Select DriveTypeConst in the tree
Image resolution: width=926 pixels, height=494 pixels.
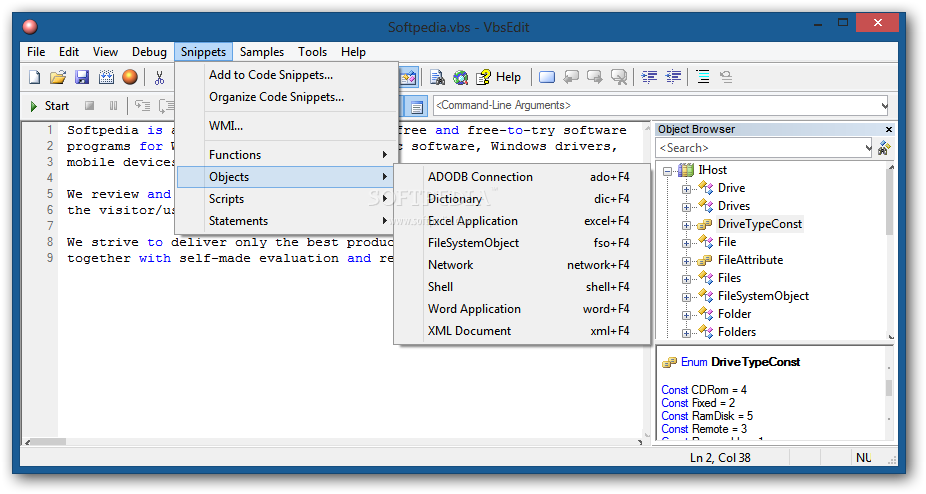759,224
